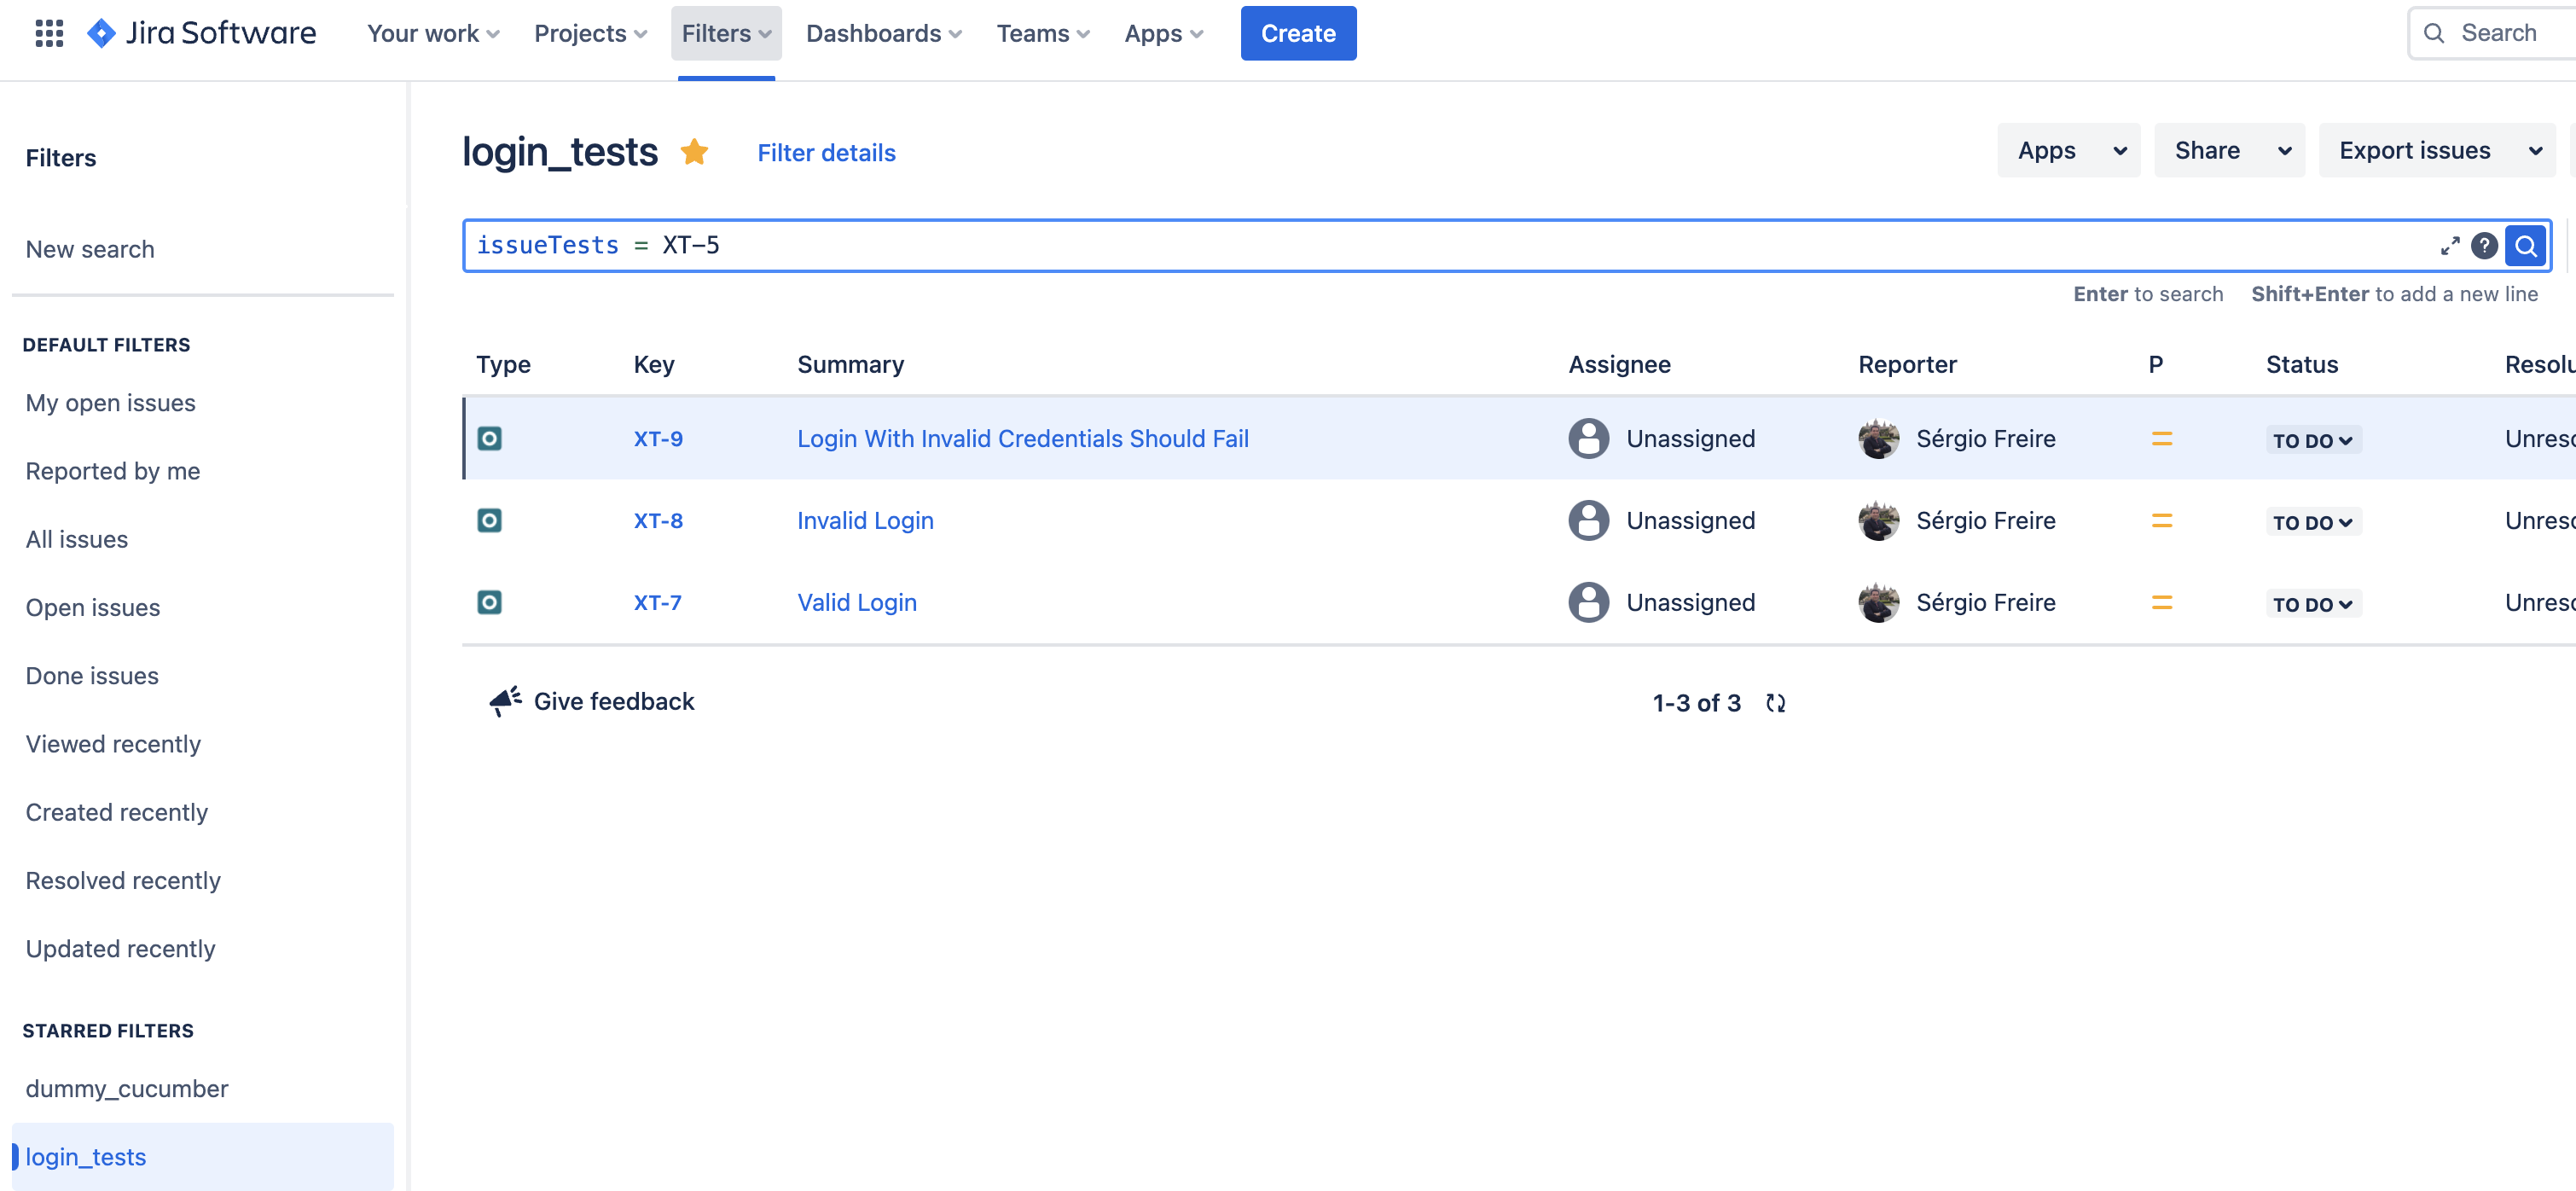Sort by the Key column header
This screenshot has width=2576, height=1191.
coord(654,365)
